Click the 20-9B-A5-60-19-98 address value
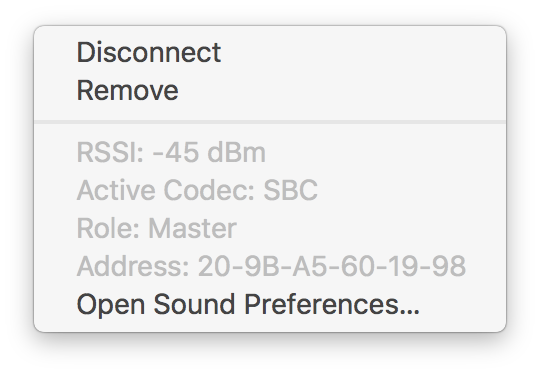The image size is (540, 374). (x=332, y=266)
